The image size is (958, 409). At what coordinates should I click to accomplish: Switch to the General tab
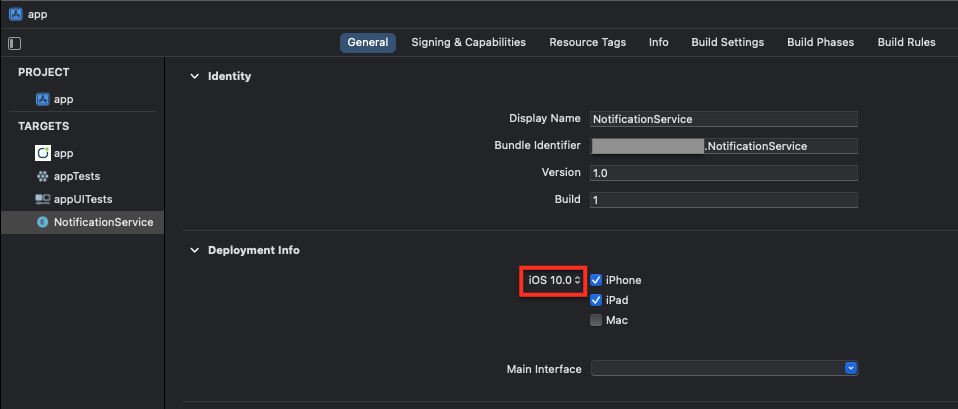pyautogui.click(x=368, y=43)
